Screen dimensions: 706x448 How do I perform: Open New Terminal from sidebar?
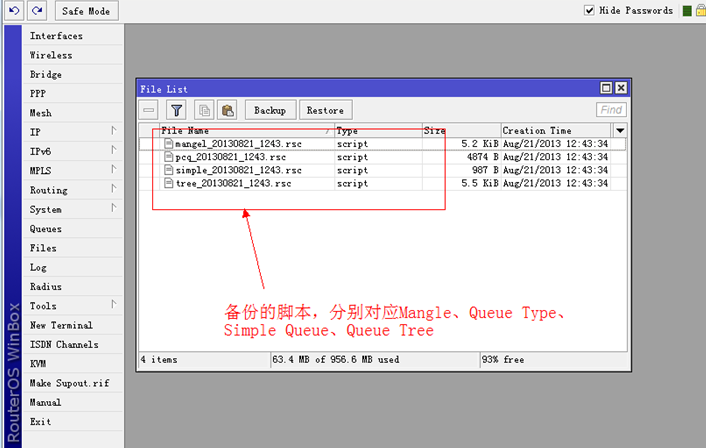click(61, 325)
